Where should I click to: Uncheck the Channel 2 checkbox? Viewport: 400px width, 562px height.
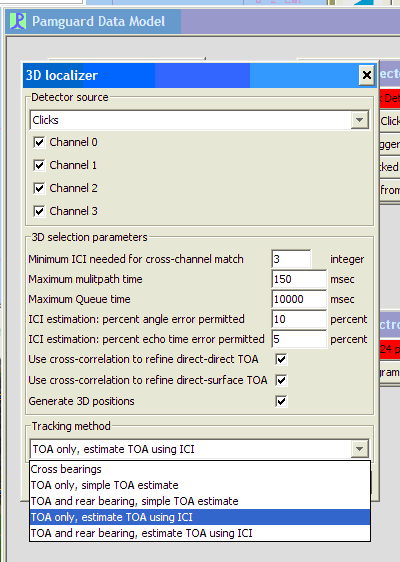(39, 188)
